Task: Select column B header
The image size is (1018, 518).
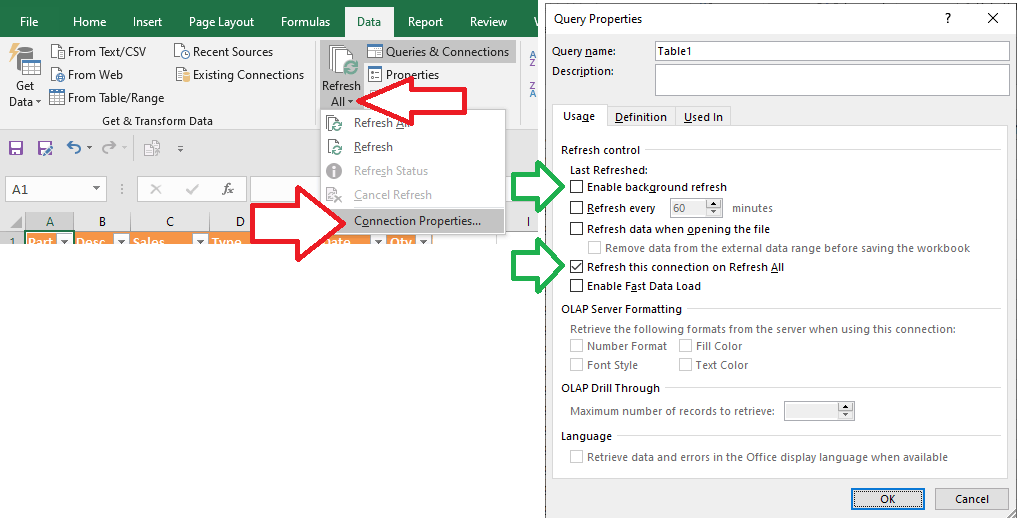Action: click(102, 221)
